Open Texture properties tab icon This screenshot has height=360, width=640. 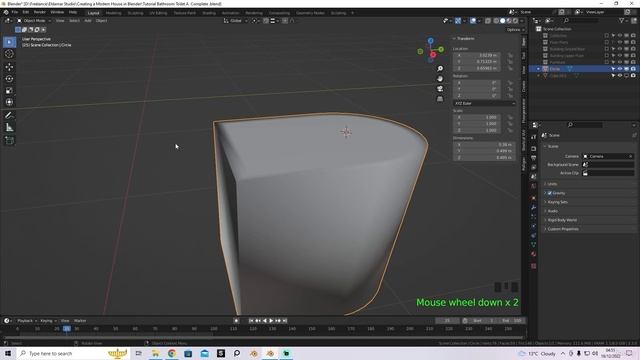click(x=533, y=266)
